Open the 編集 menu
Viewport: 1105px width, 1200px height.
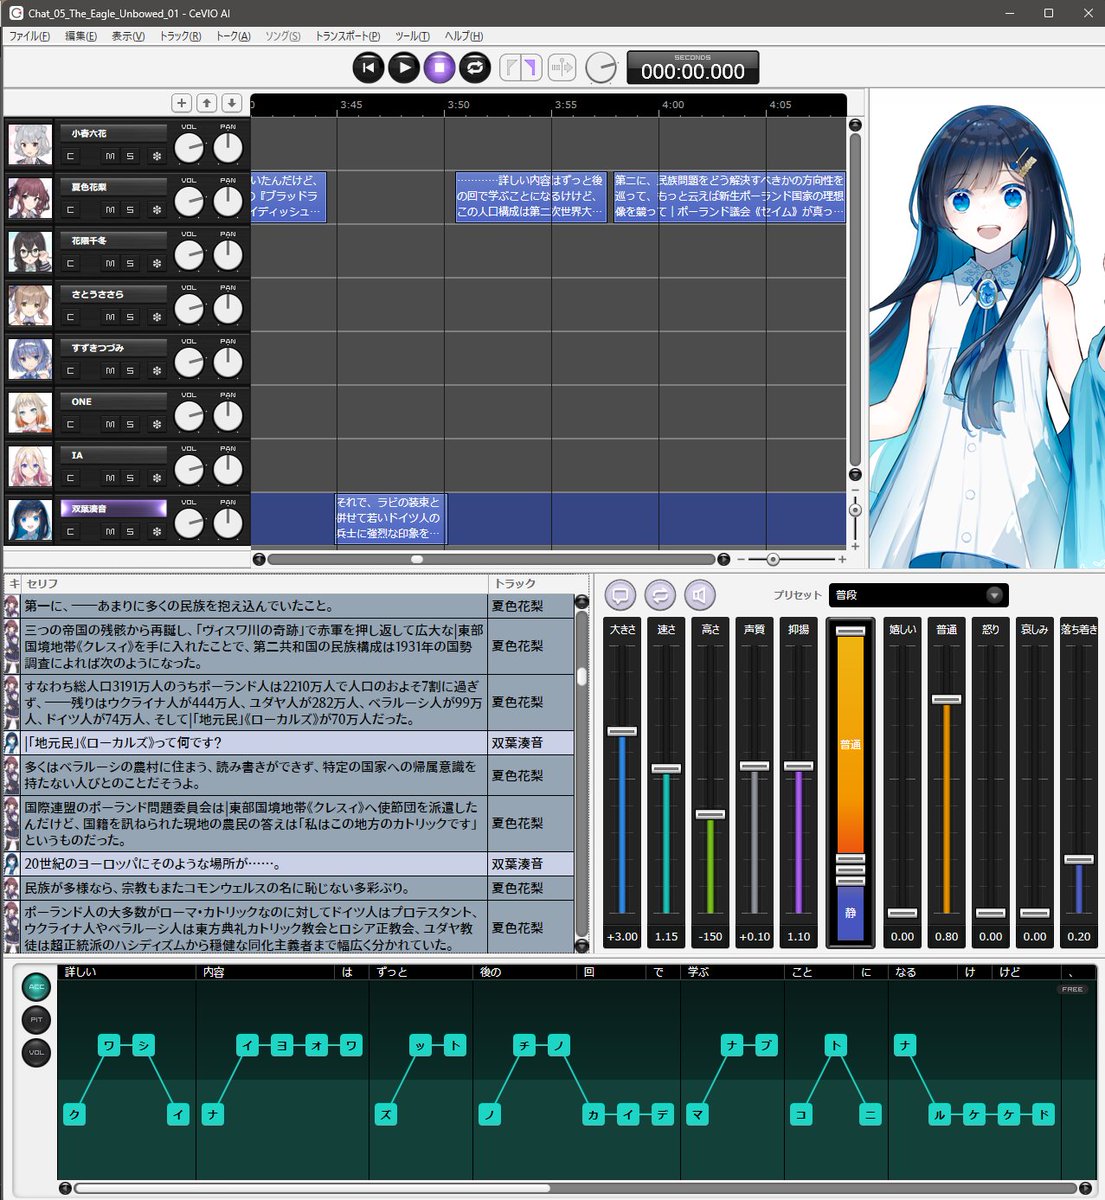coord(81,36)
